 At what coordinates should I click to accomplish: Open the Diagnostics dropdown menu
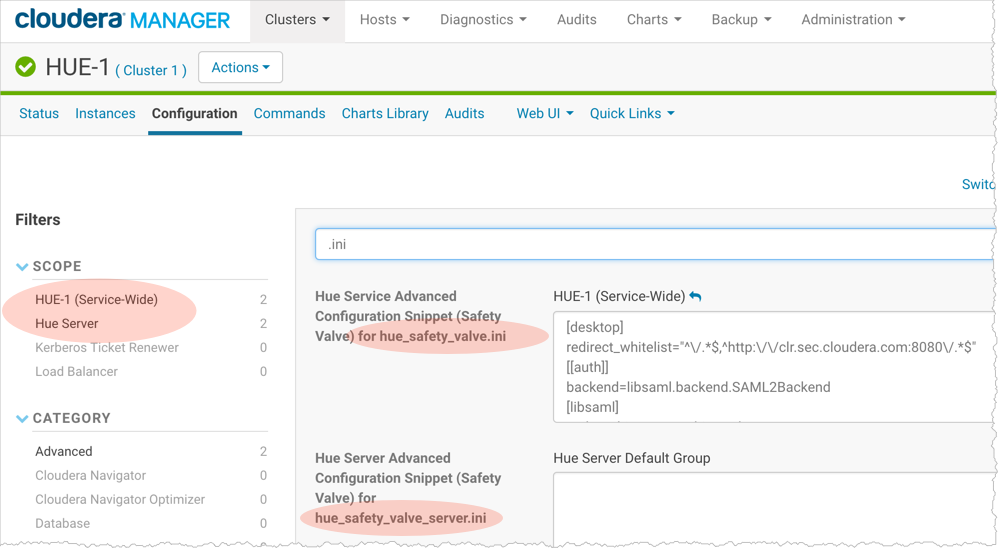click(x=483, y=20)
